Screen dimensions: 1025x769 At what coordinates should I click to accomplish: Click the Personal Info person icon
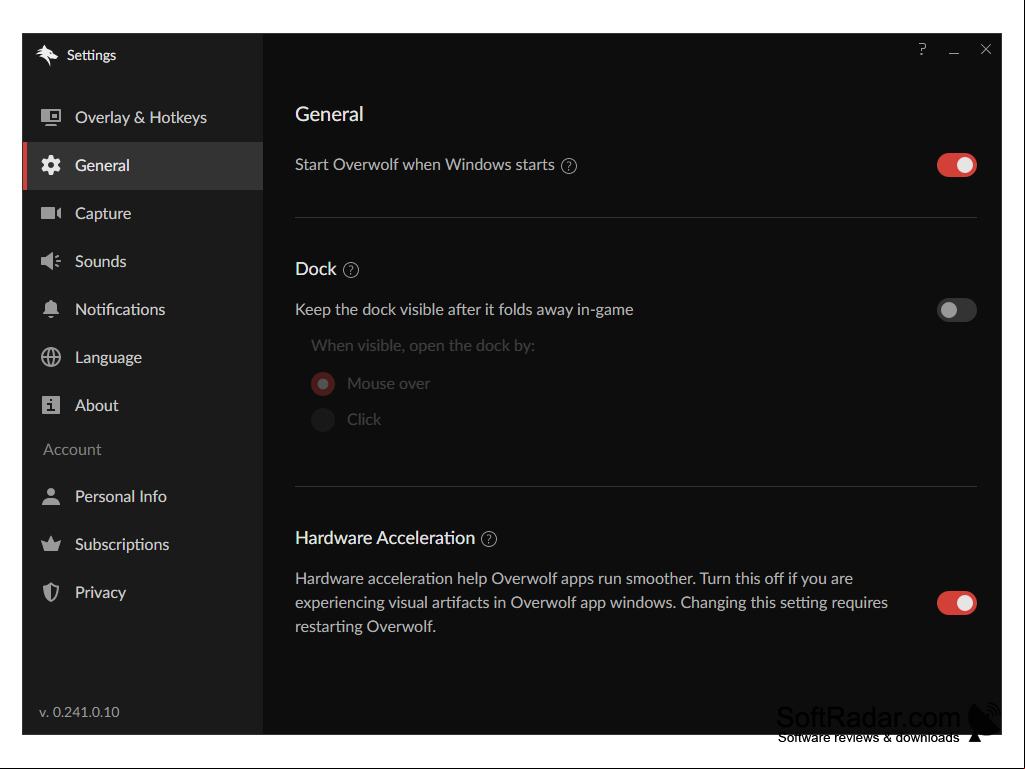(x=51, y=496)
